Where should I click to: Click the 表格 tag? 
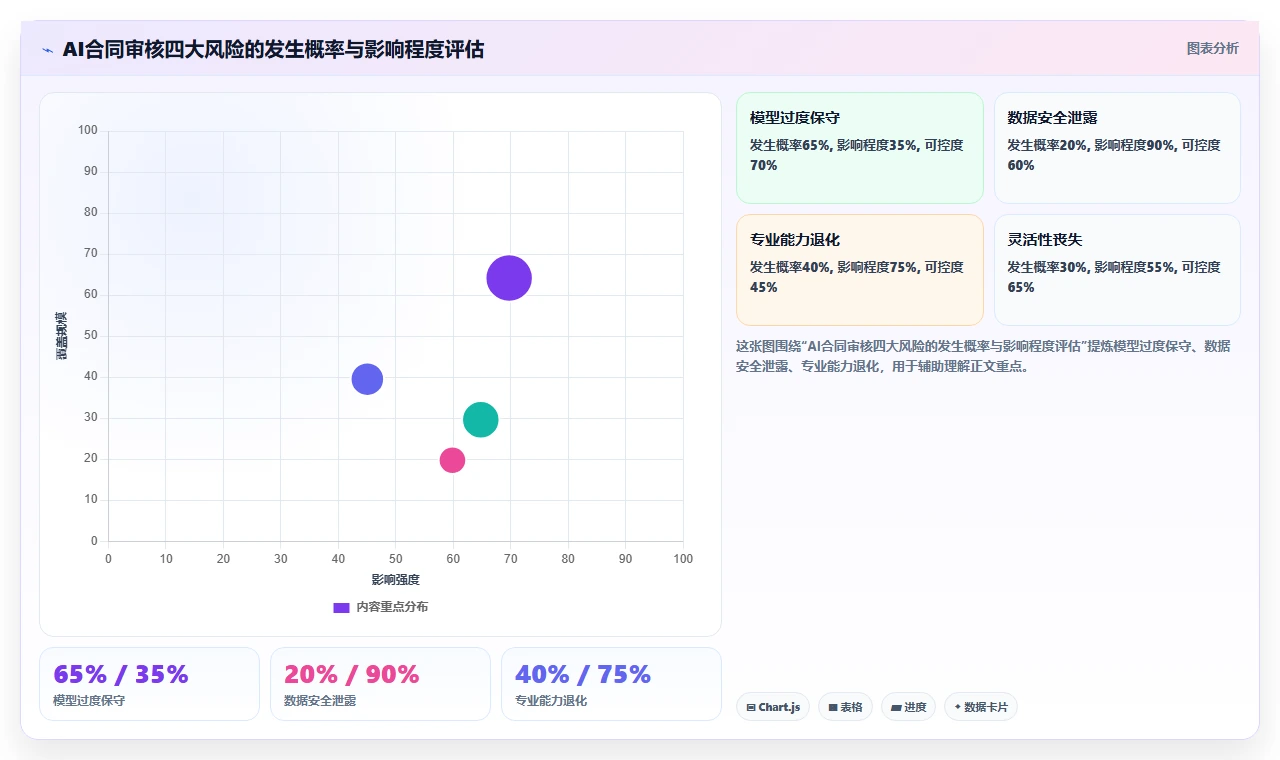point(845,707)
